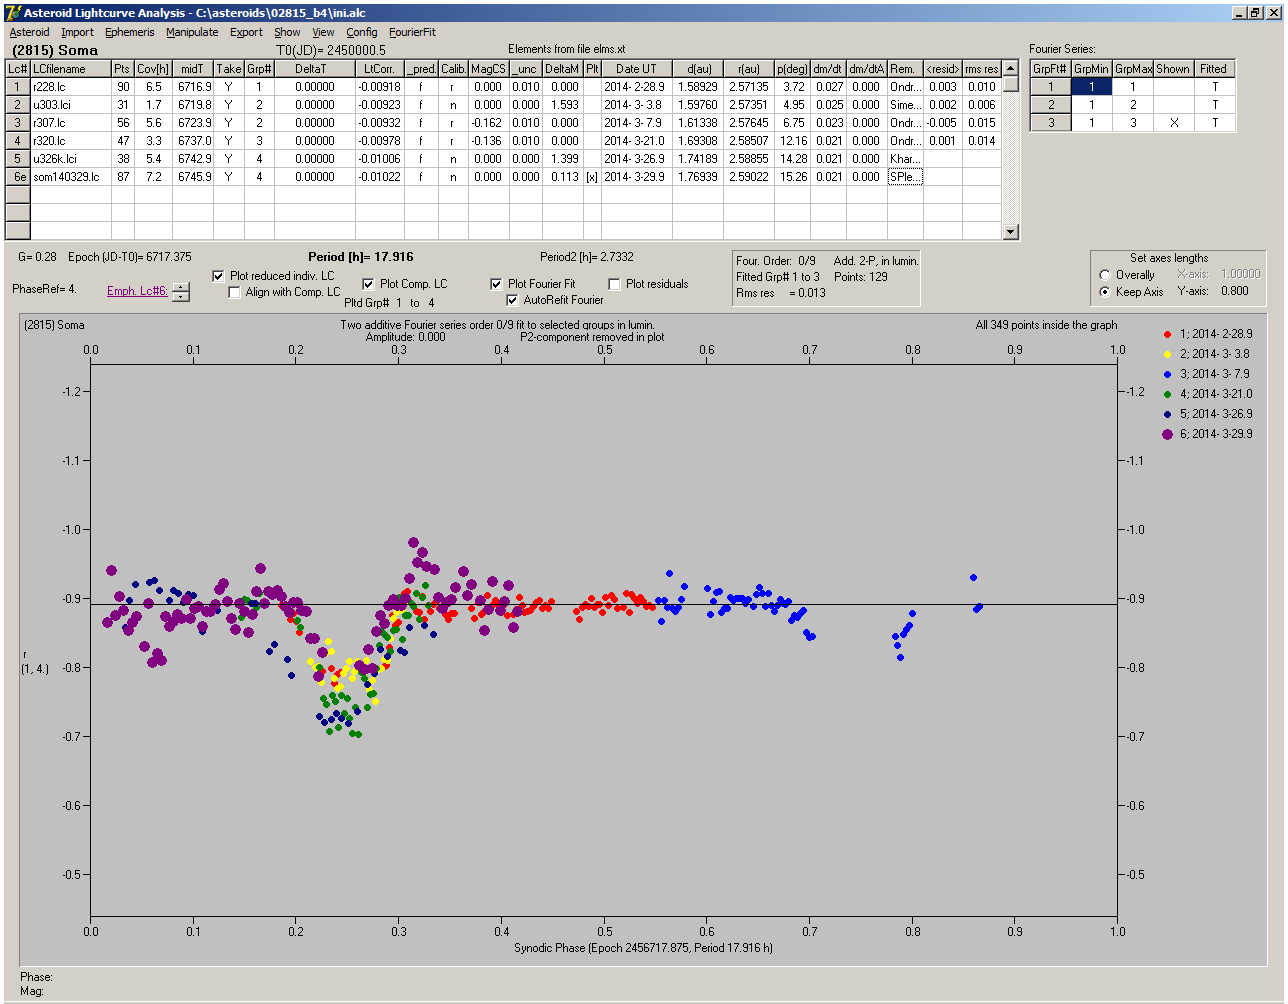Select row 5 file u326k.lci
The height and width of the screenshot is (1004, 1288).
[x=69, y=158]
